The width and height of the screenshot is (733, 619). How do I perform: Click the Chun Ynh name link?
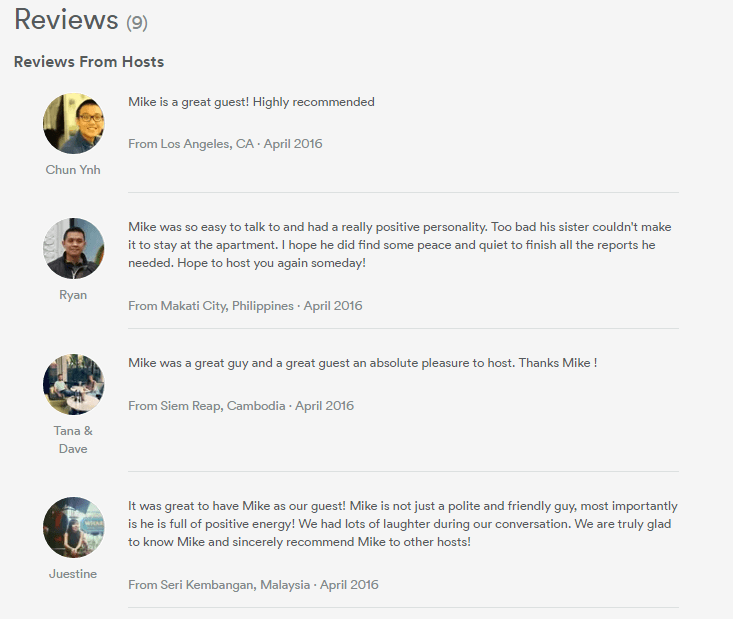click(x=73, y=170)
